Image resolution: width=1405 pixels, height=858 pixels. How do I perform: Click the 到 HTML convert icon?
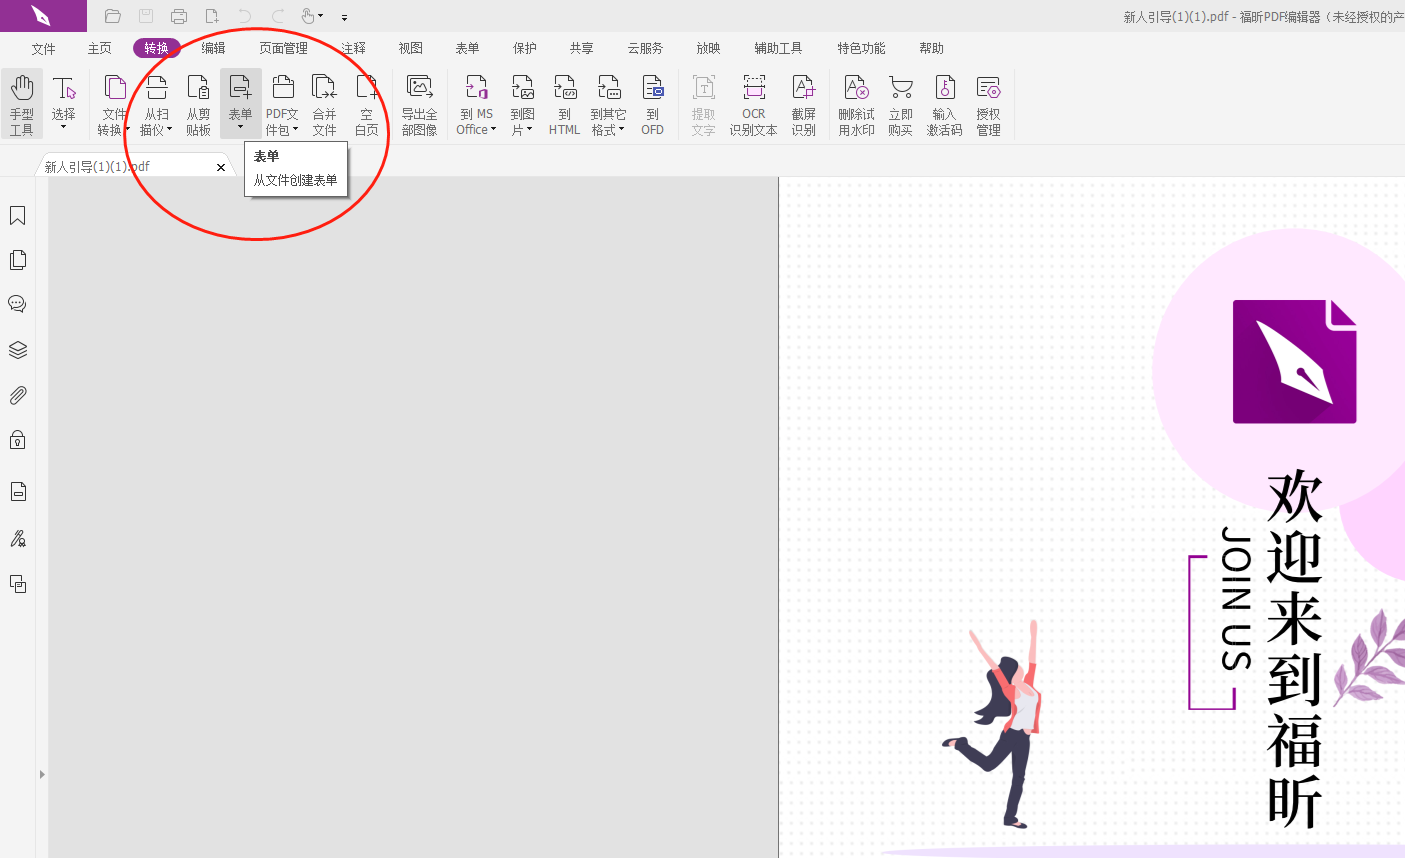tap(564, 104)
